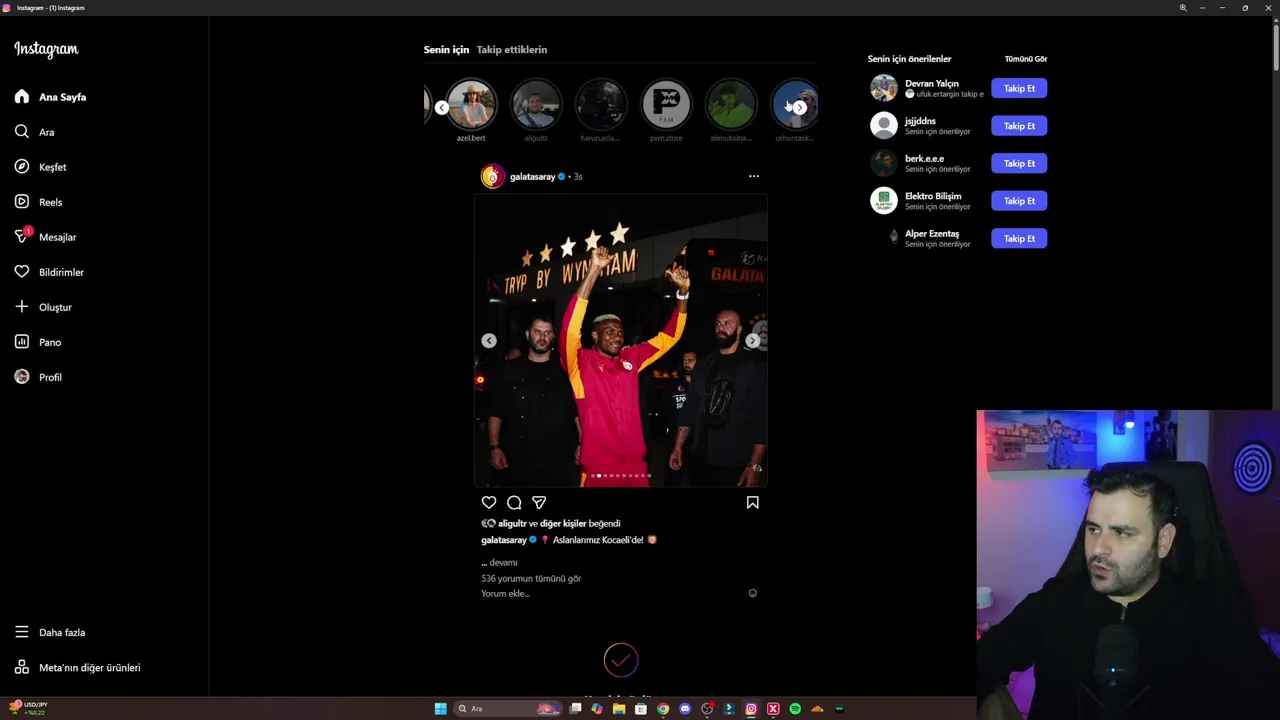Open Meta'nın diğer ürünleri menu

point(77,667)
